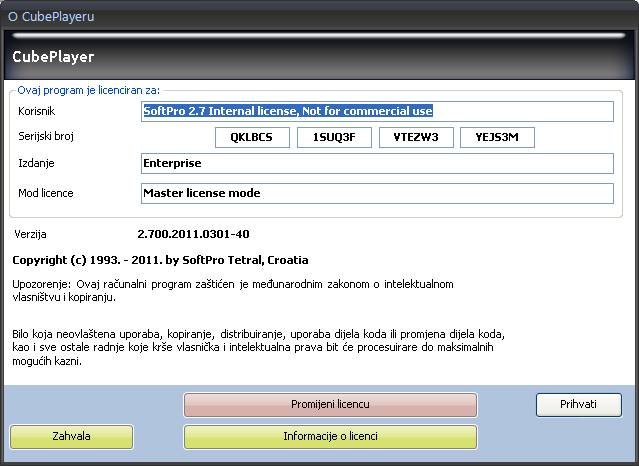Image resolution: width=639 pixels, height=466 pixels.
Task: Click the 'Bilo koja neovlaštena uporaba' paragraph
Action: coord(258,347)
